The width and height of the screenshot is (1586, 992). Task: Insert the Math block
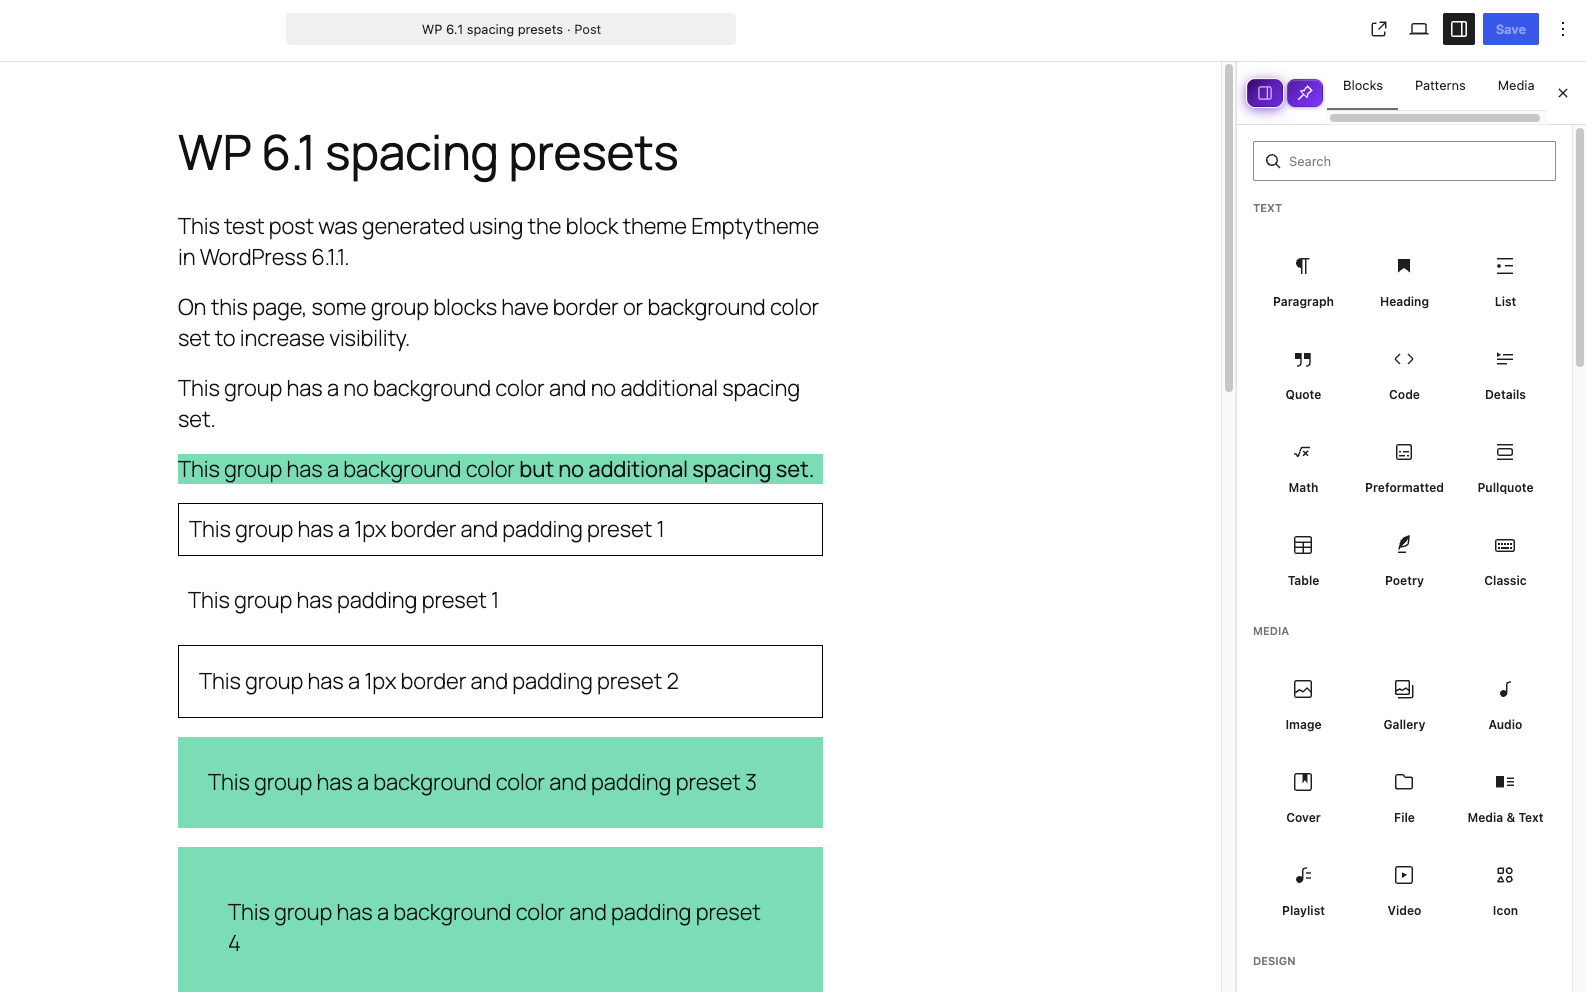1303,467
